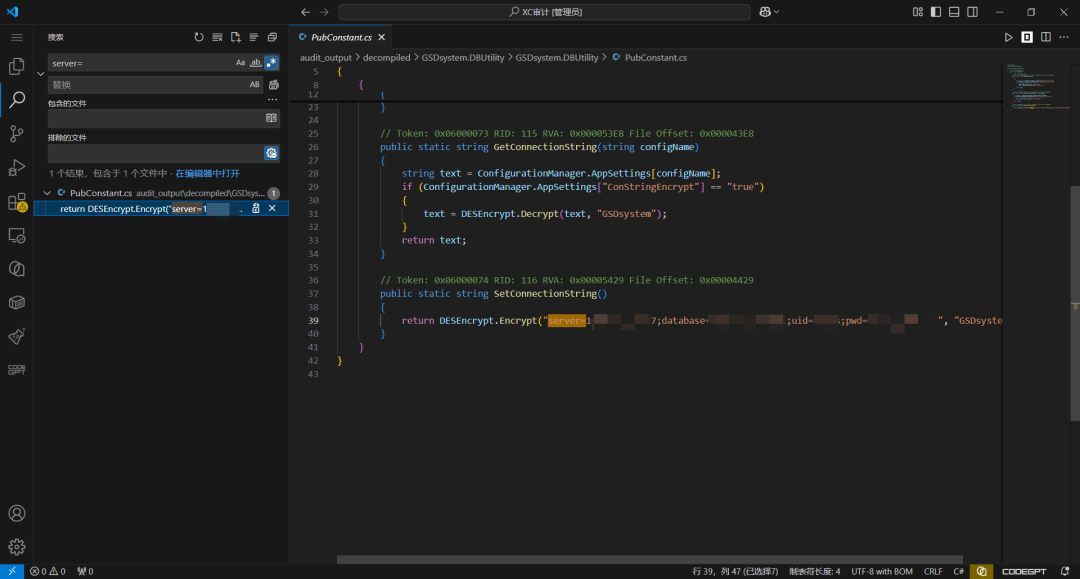Toggle Match Whole Word option
The height and width of the screenshot is (579, 1080).
click(256, 63)
